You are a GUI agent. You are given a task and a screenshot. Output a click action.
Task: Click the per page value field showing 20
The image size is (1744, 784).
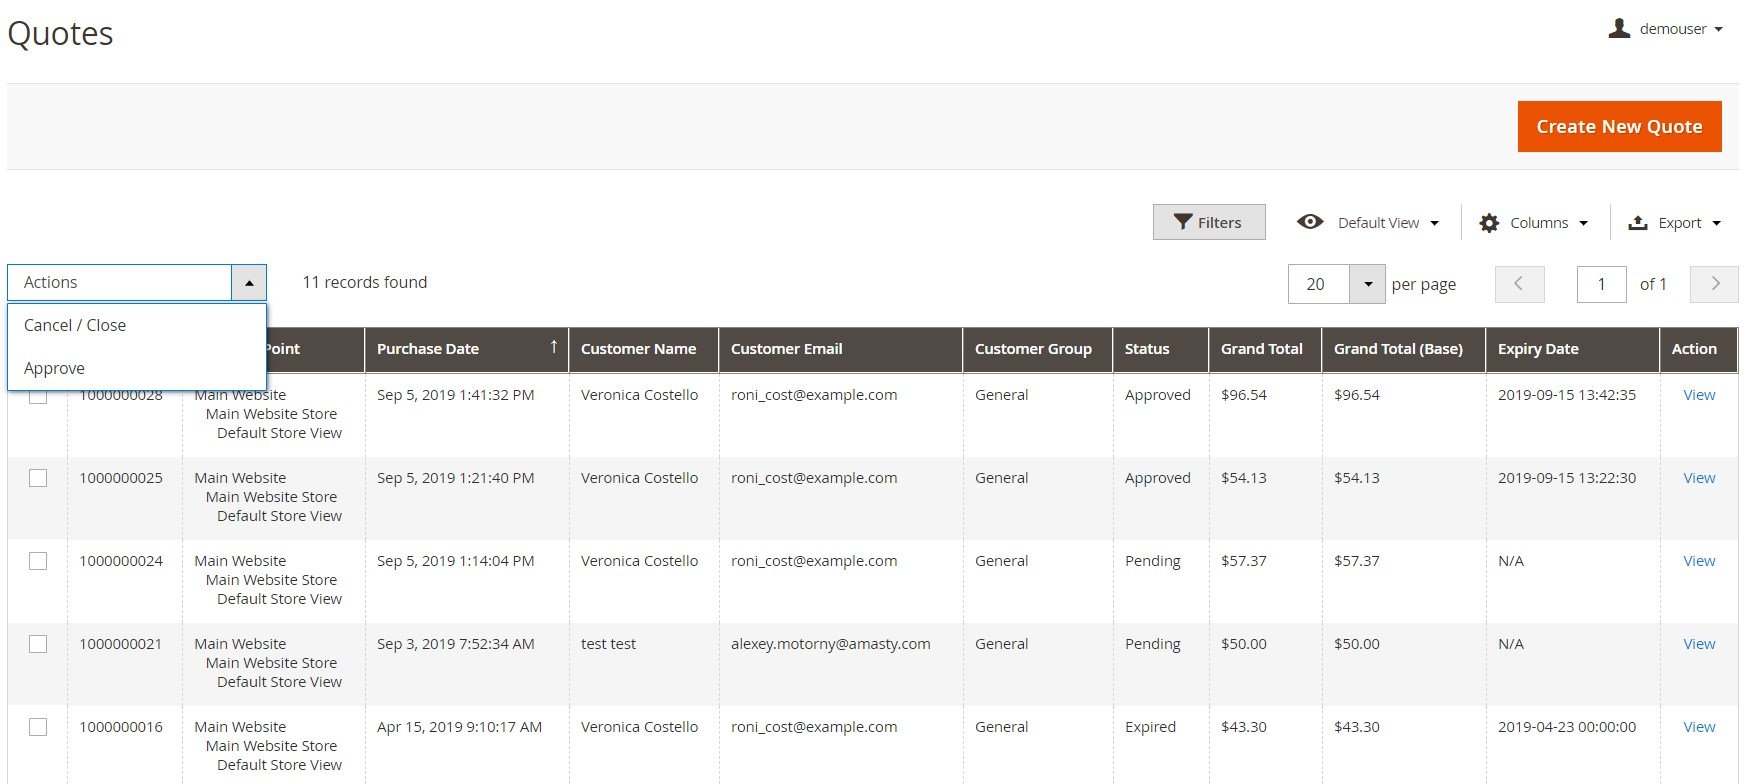pyautogui.click(x=1319, y=284)
